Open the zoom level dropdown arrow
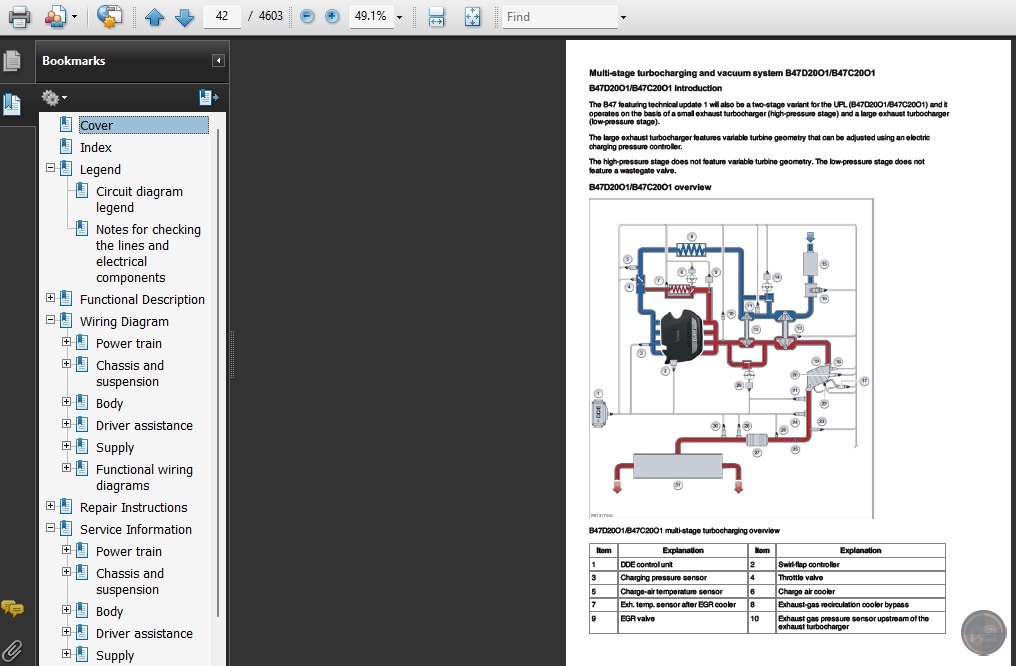 click(x=399, y=17)
